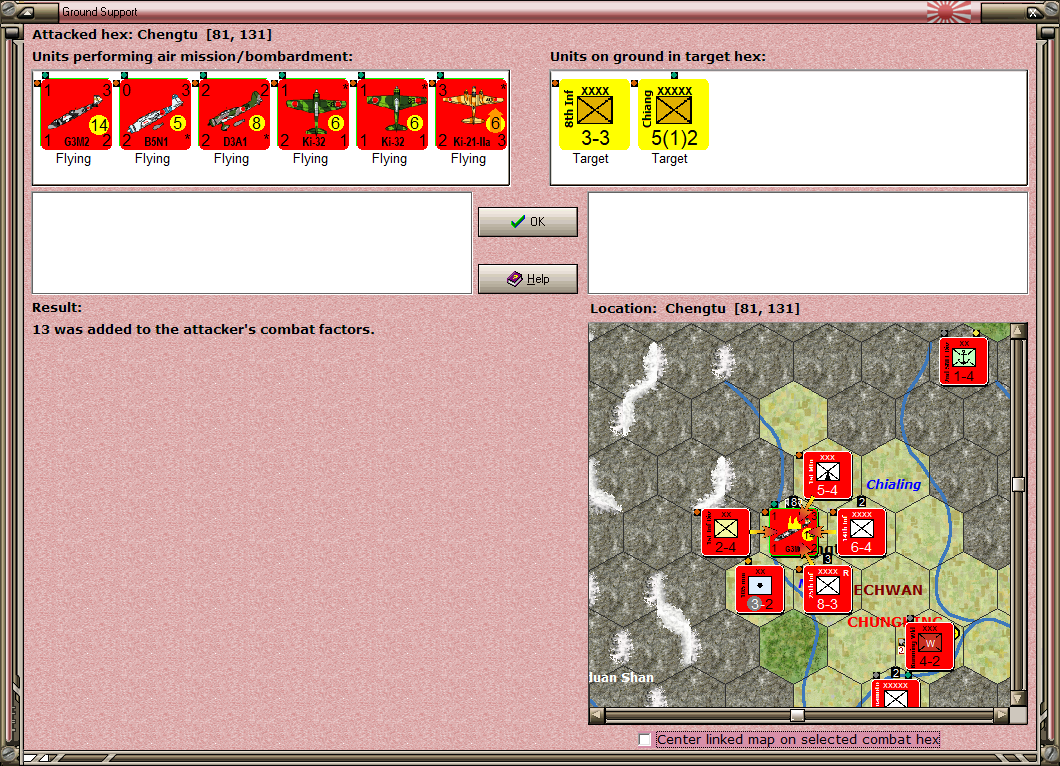This screenshot has width=1060, height=766.
Task: Click the Chialing river label on map
Action: tap(893, 484)
